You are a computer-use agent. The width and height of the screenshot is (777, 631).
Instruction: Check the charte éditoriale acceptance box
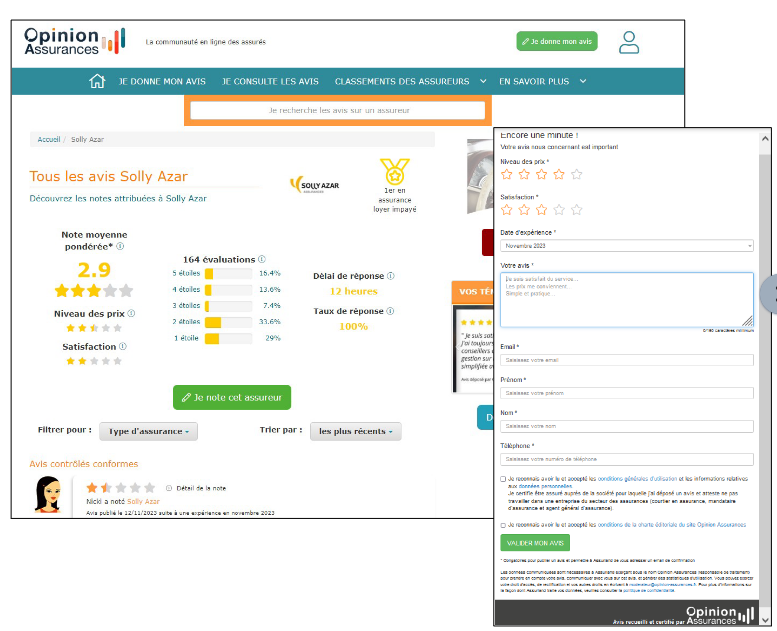(x=503, y=525)
